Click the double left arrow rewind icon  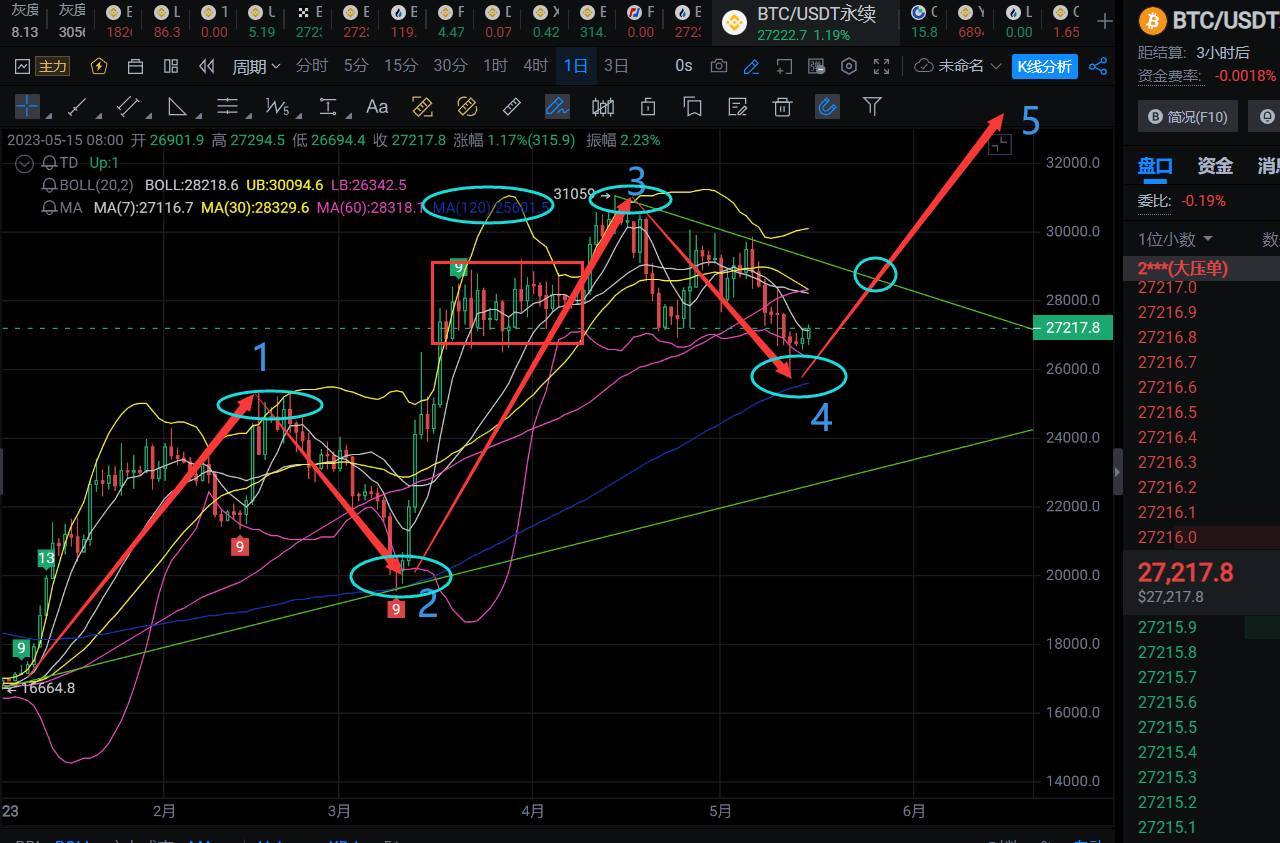click(x=207, y=66)
